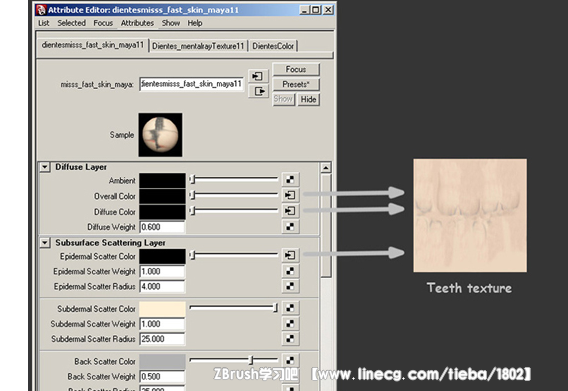This screenshot has width=568, height=391.
Task: Click Back Scatter Weight value field
Action: (162, 377)
